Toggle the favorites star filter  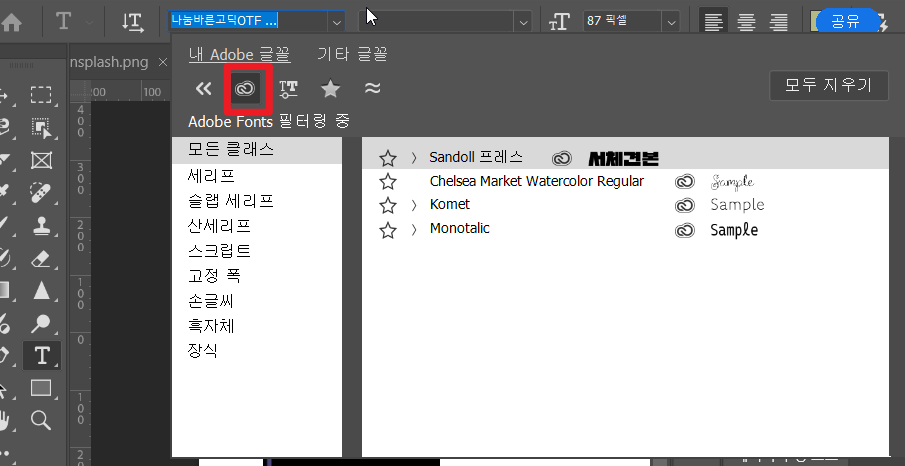tap(330, 89)
